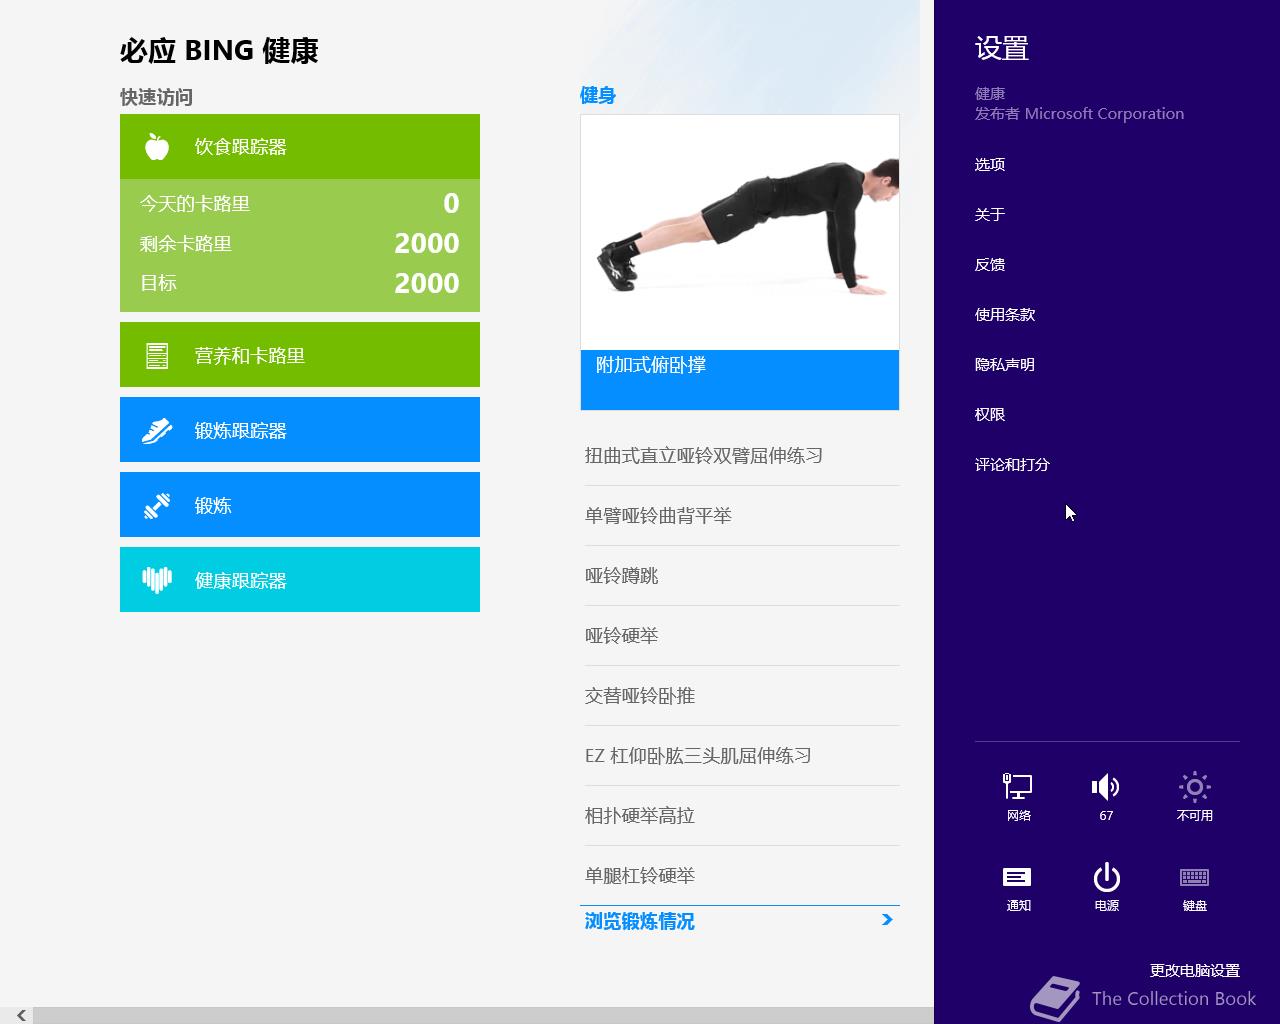Image resolution: width=1280 pixels, height=1024 pixels.
Task: Open 选项 in the settings pane
Action: tap(990, 165)
